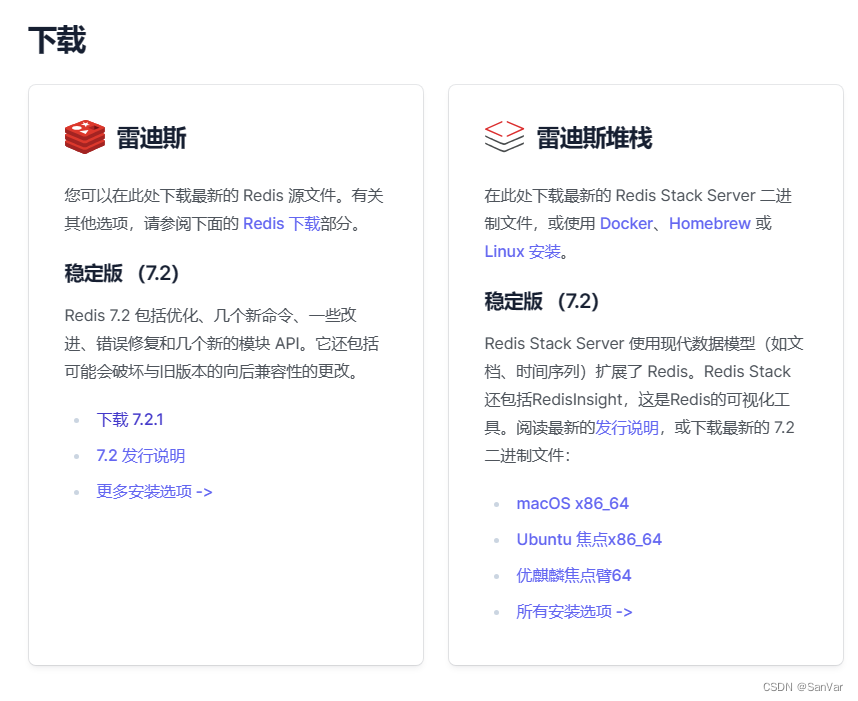Viewport: 858px width, 701px height.
Task: Download the Ubuntu 焦点x86_64 binary
Action: [589, 540]
